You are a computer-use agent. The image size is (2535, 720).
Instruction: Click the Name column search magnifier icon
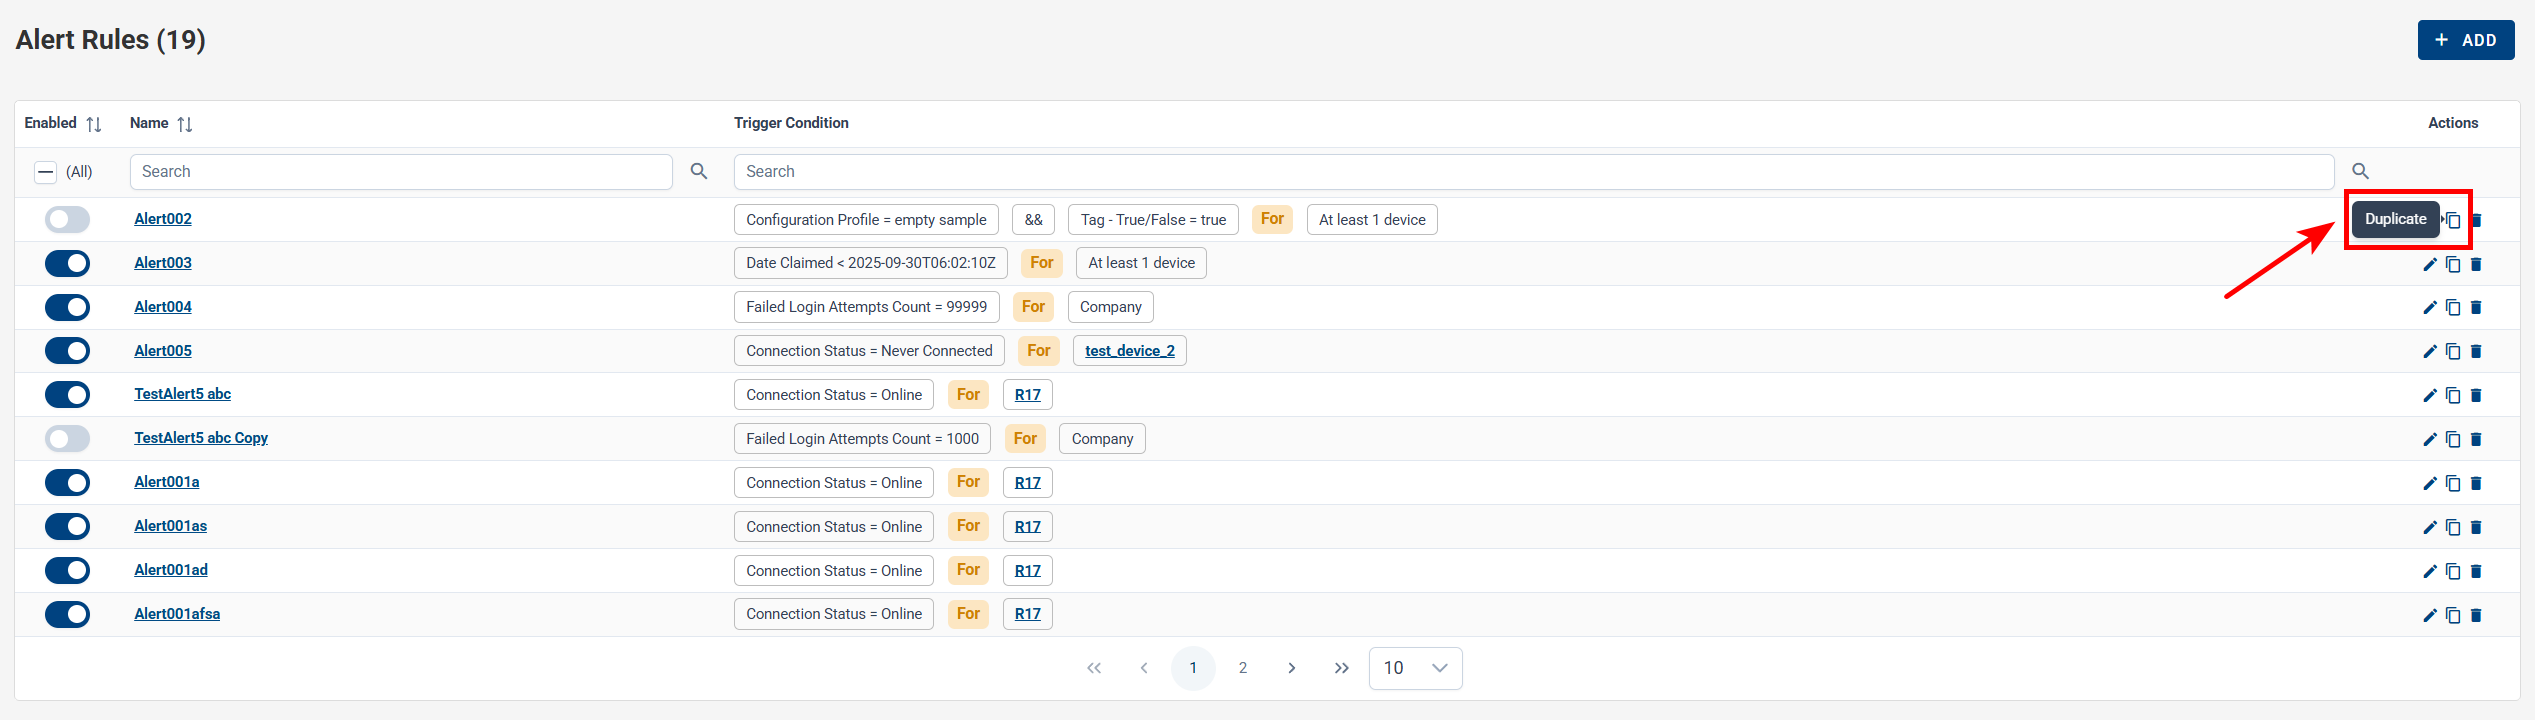(699, 172)
